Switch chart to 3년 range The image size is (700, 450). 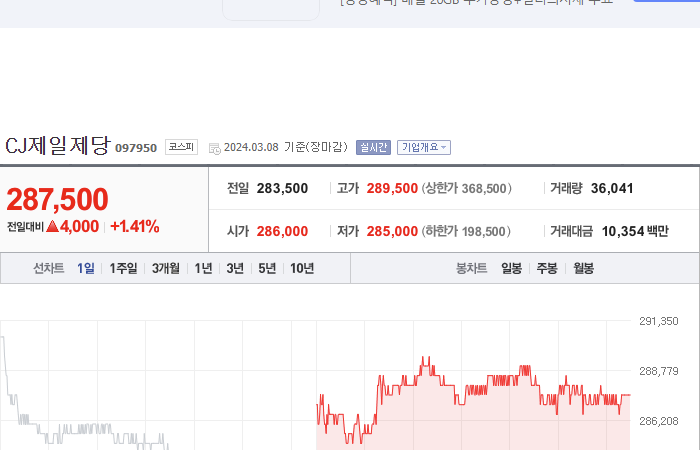(x=235, y=268)
